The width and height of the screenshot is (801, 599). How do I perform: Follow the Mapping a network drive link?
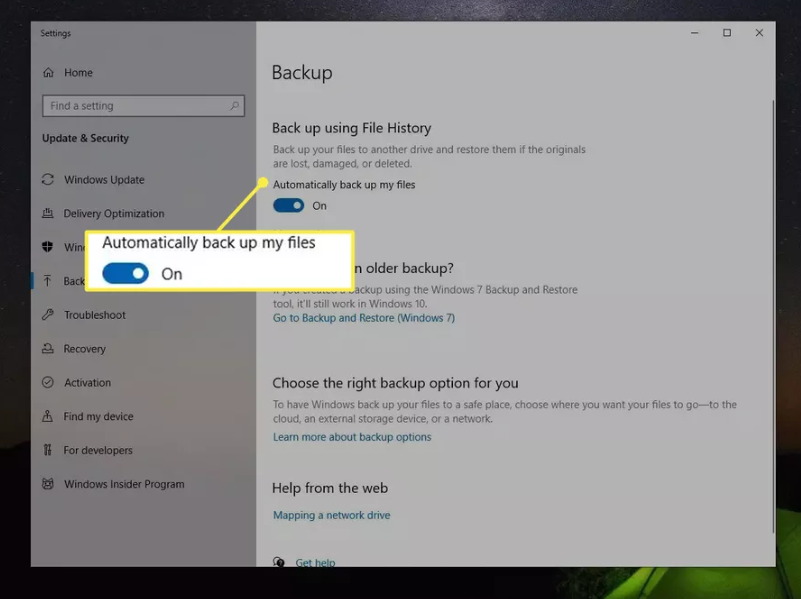click(331, 515)
